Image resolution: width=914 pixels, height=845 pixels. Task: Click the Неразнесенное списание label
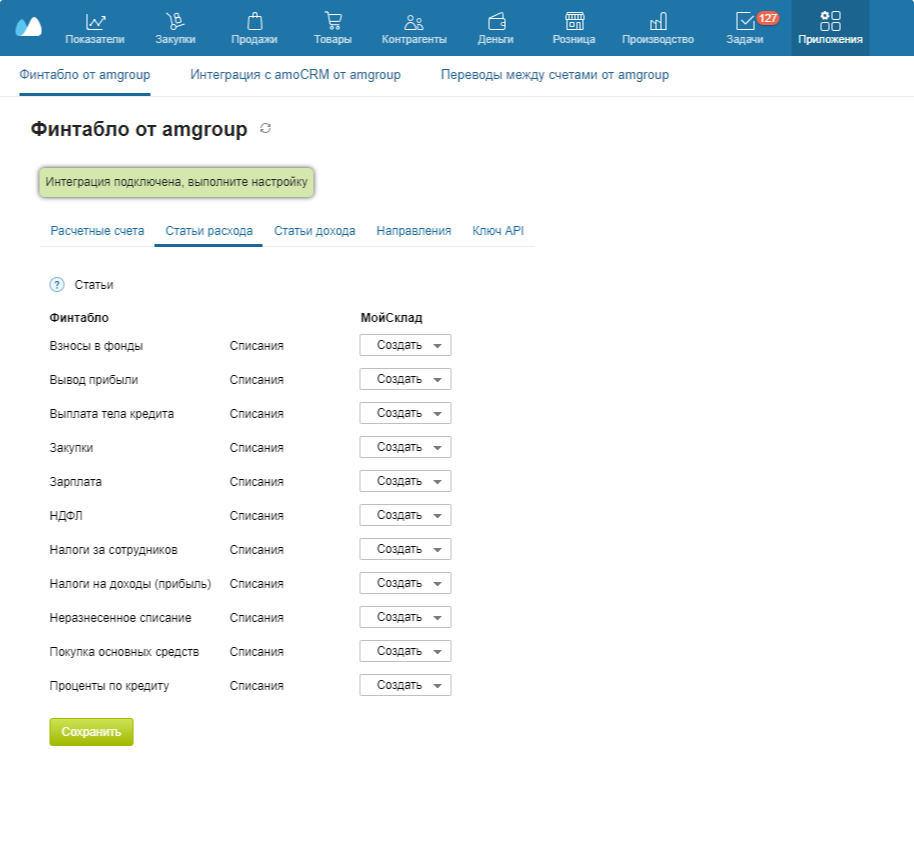(x=120, y=618)
